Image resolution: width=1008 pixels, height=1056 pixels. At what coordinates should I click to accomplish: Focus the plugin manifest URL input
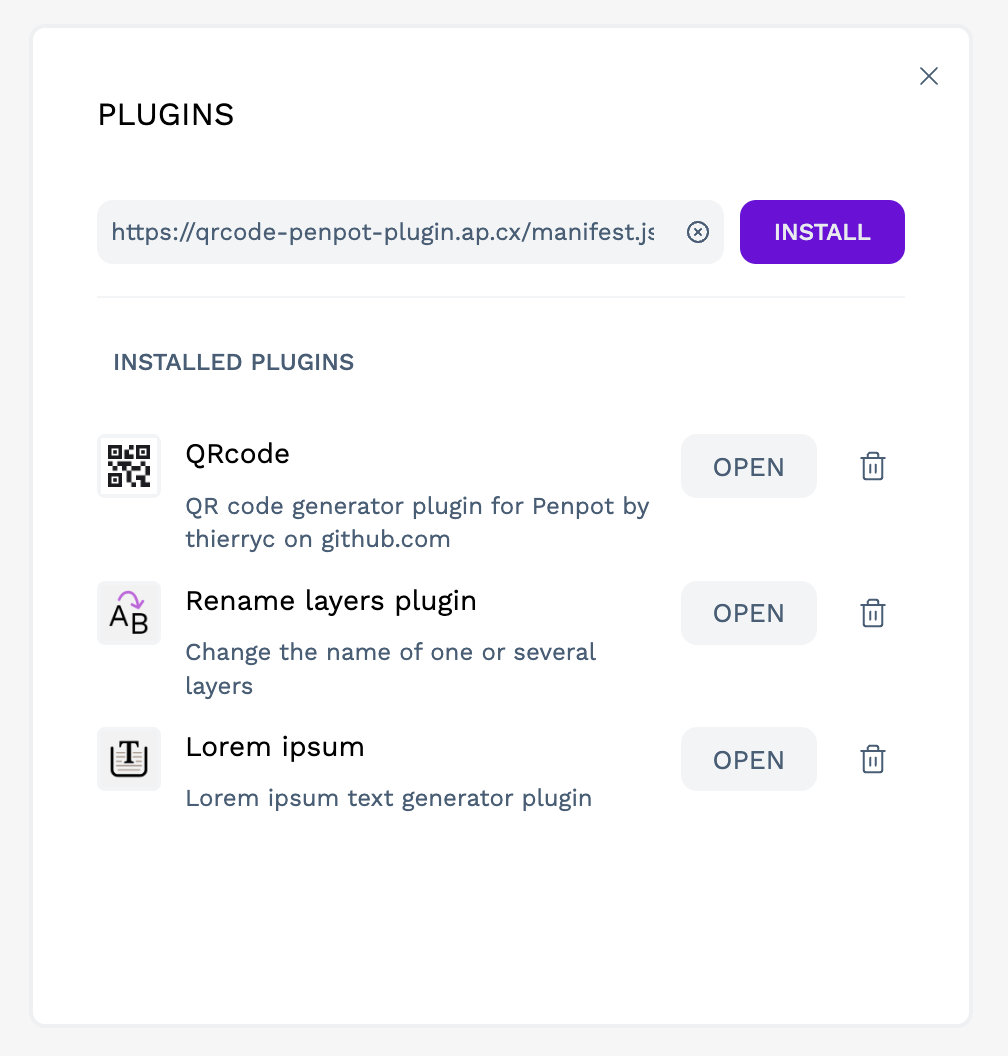382,232
